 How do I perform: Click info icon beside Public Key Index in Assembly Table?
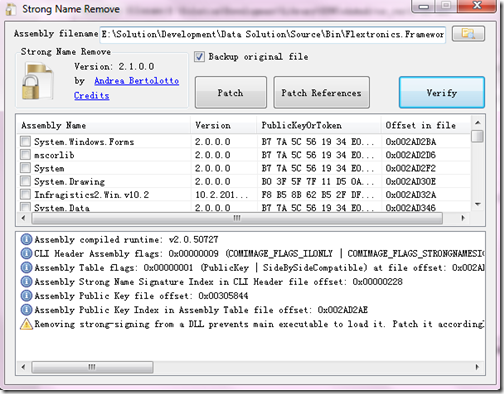[x=26, y=310]
